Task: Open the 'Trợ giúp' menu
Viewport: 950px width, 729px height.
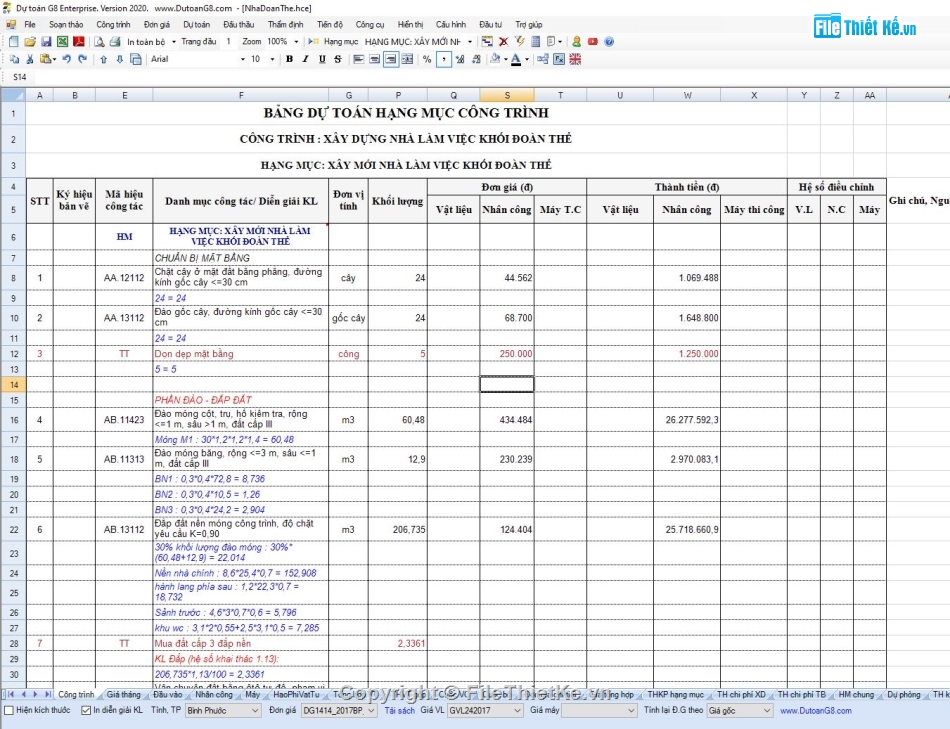Action: point(529,25)
